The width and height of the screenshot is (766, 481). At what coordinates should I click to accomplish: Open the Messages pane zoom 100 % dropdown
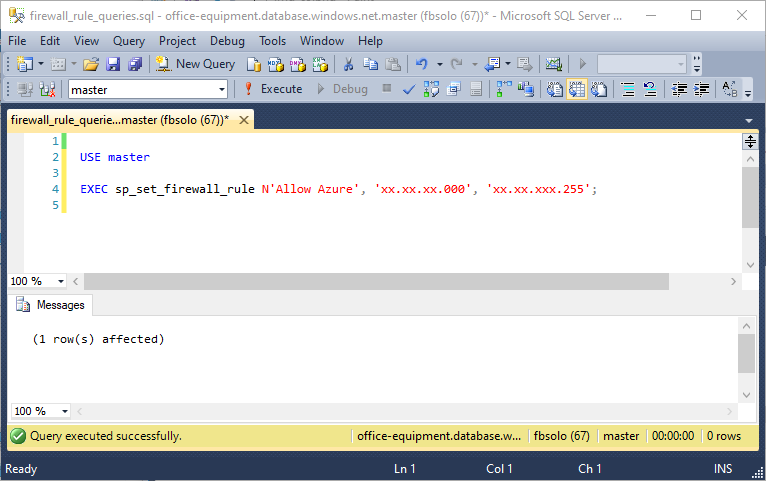tap(64, 411)
